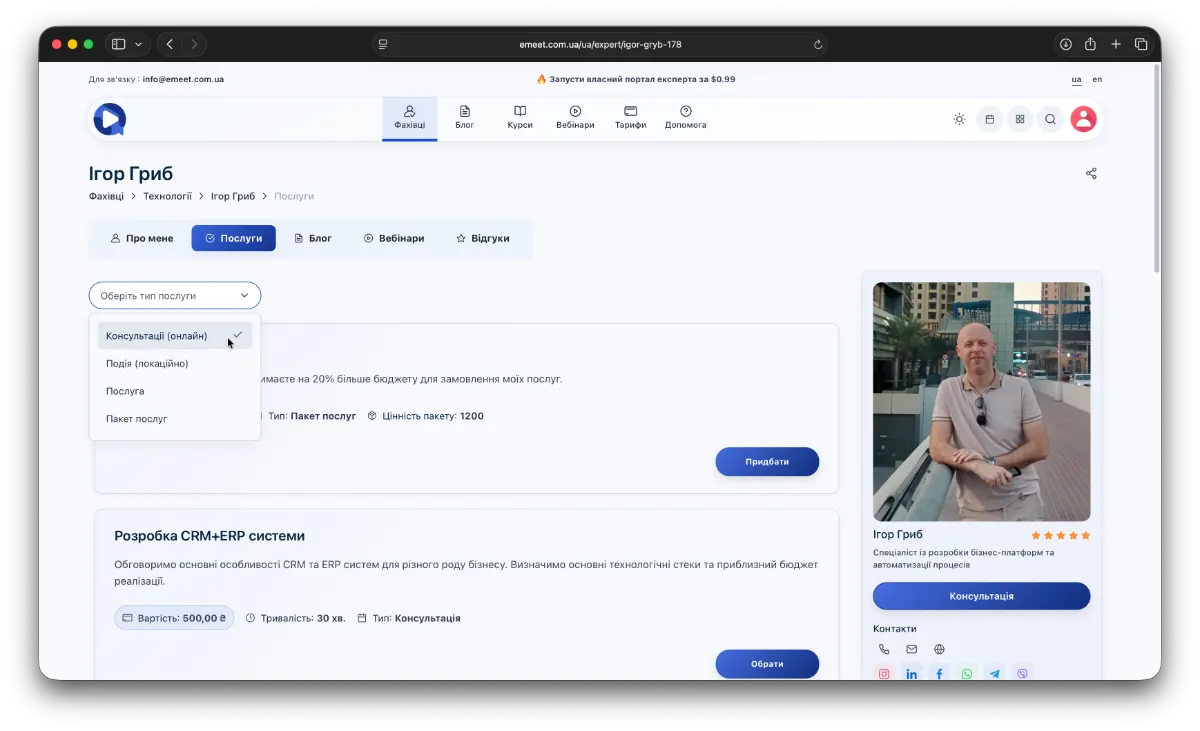Screen dimensions: 1200x731
Task: Switch site language to ua
Action: point(1076,79)
